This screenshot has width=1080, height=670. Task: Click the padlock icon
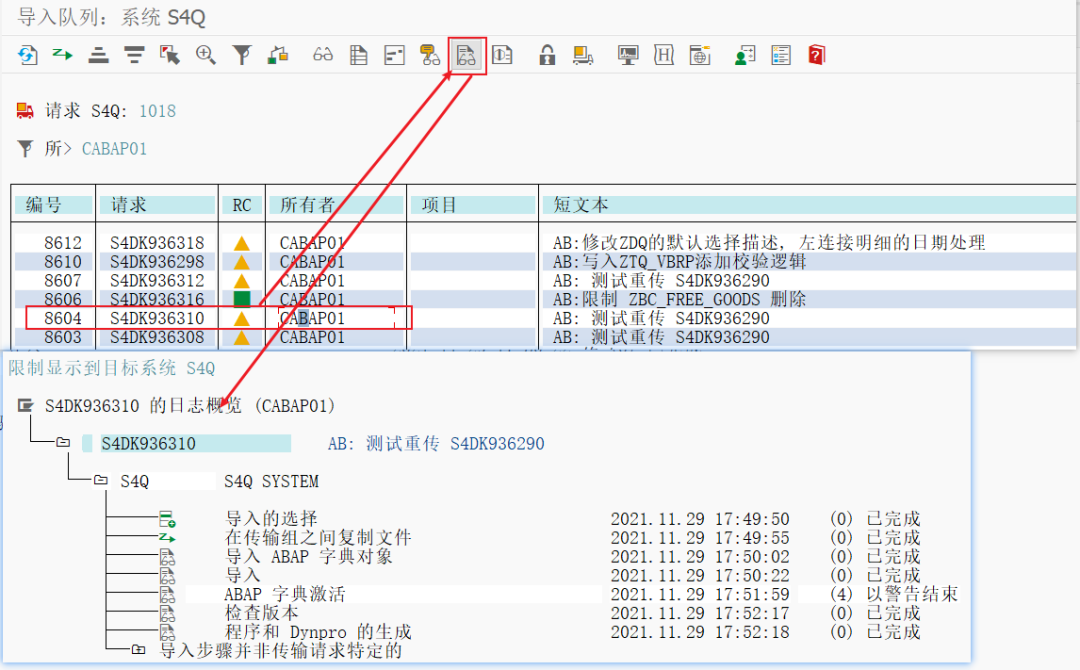click(x=547, y=55)
